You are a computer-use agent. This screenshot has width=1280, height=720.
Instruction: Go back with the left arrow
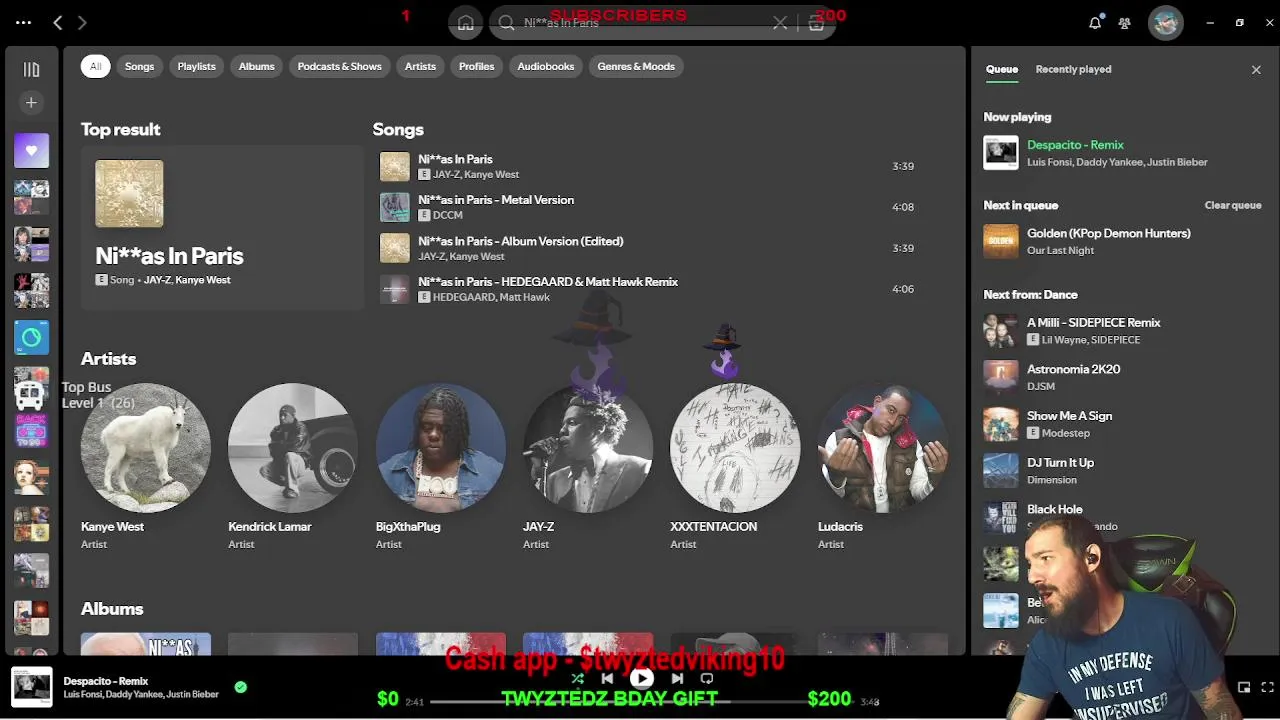(x=58, y=22)
